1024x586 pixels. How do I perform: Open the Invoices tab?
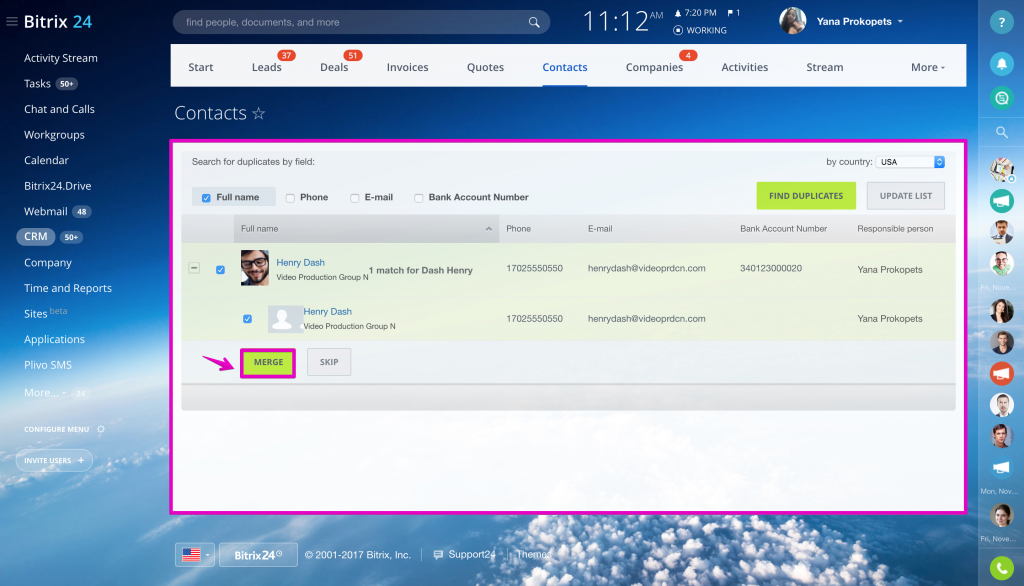point(408,67)
